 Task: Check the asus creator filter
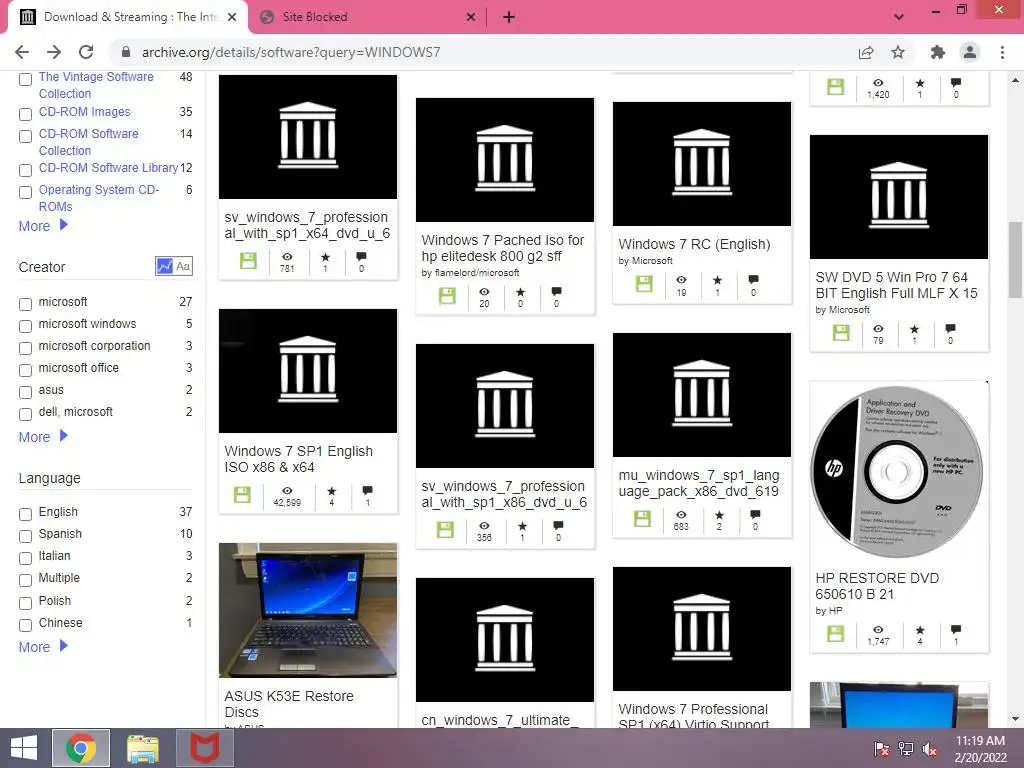pos(25,392)
